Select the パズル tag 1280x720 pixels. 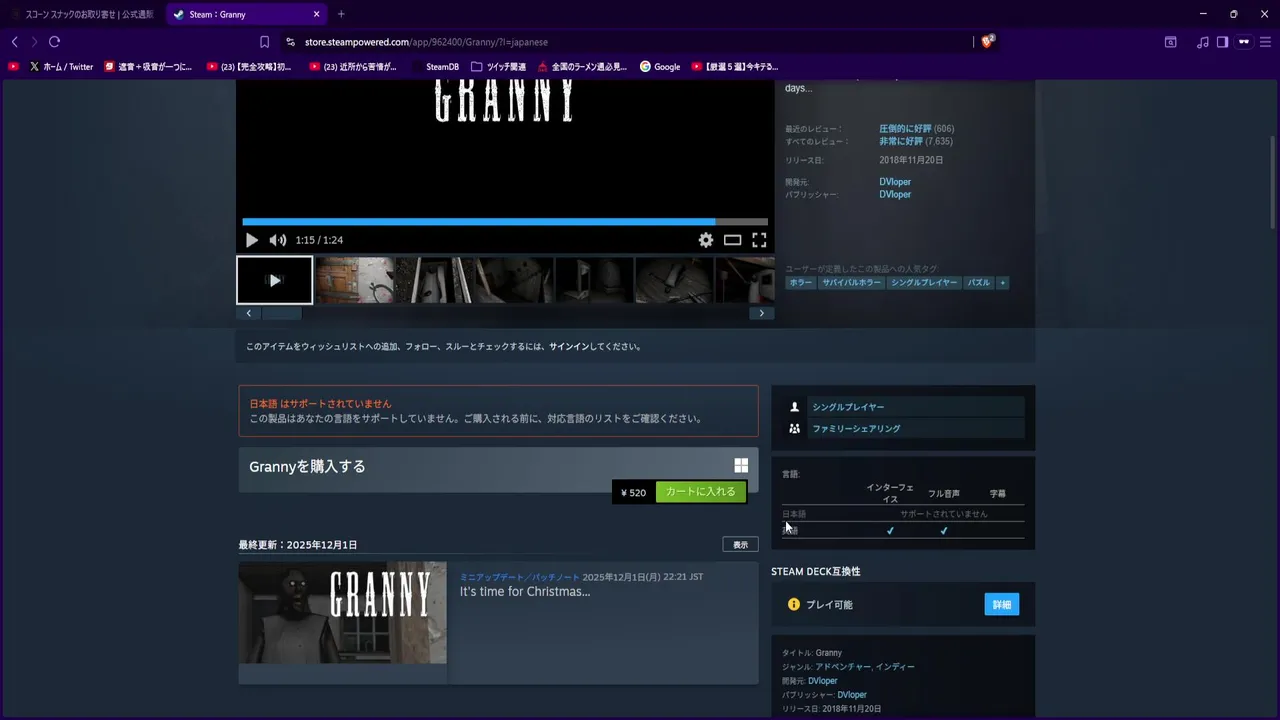979,283
